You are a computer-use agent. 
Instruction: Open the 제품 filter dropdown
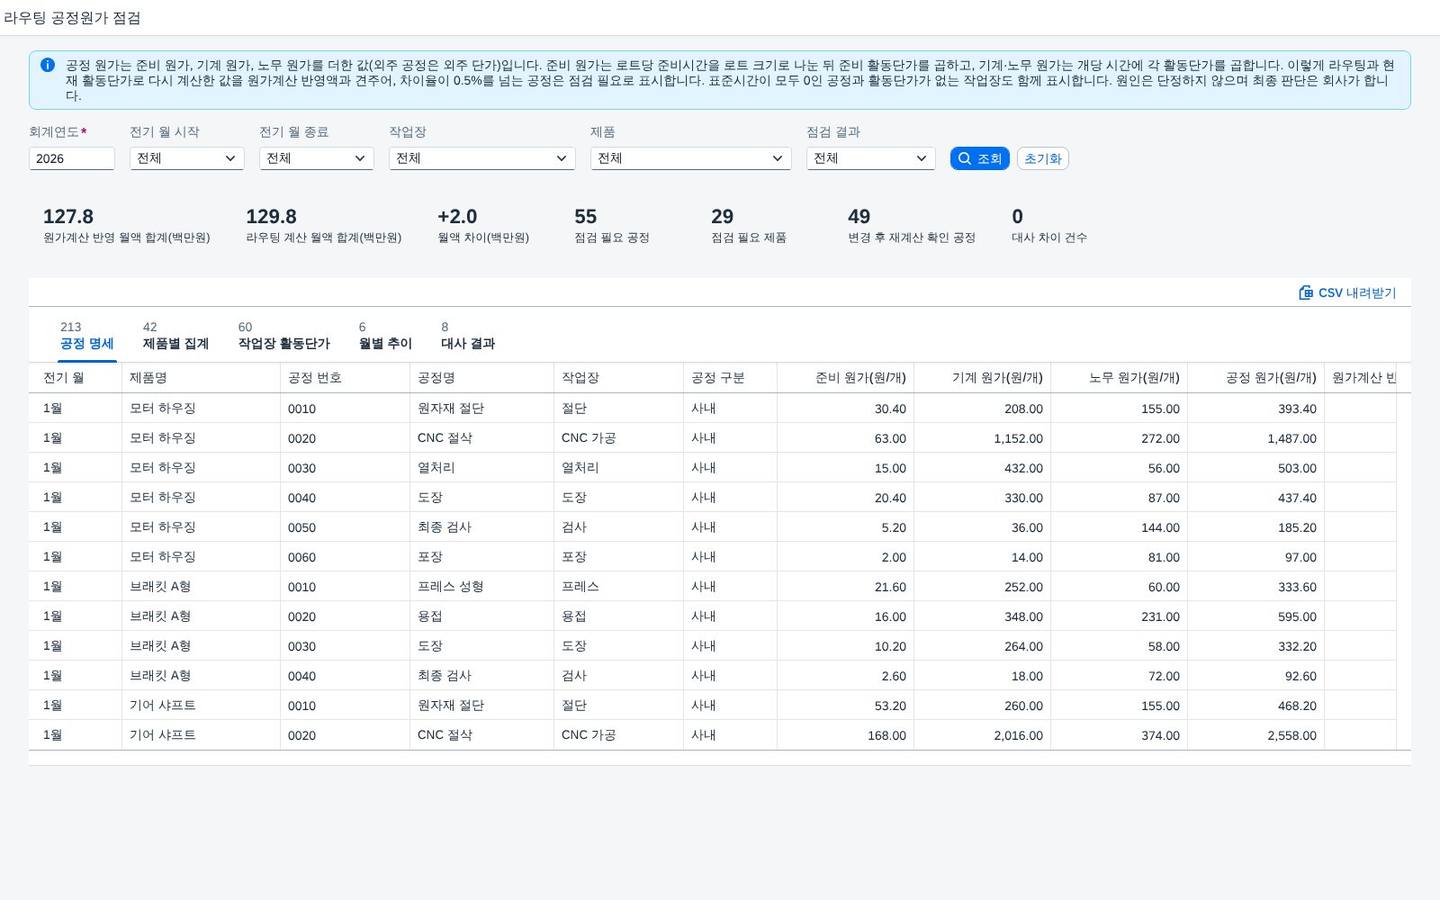coord(691,158)
